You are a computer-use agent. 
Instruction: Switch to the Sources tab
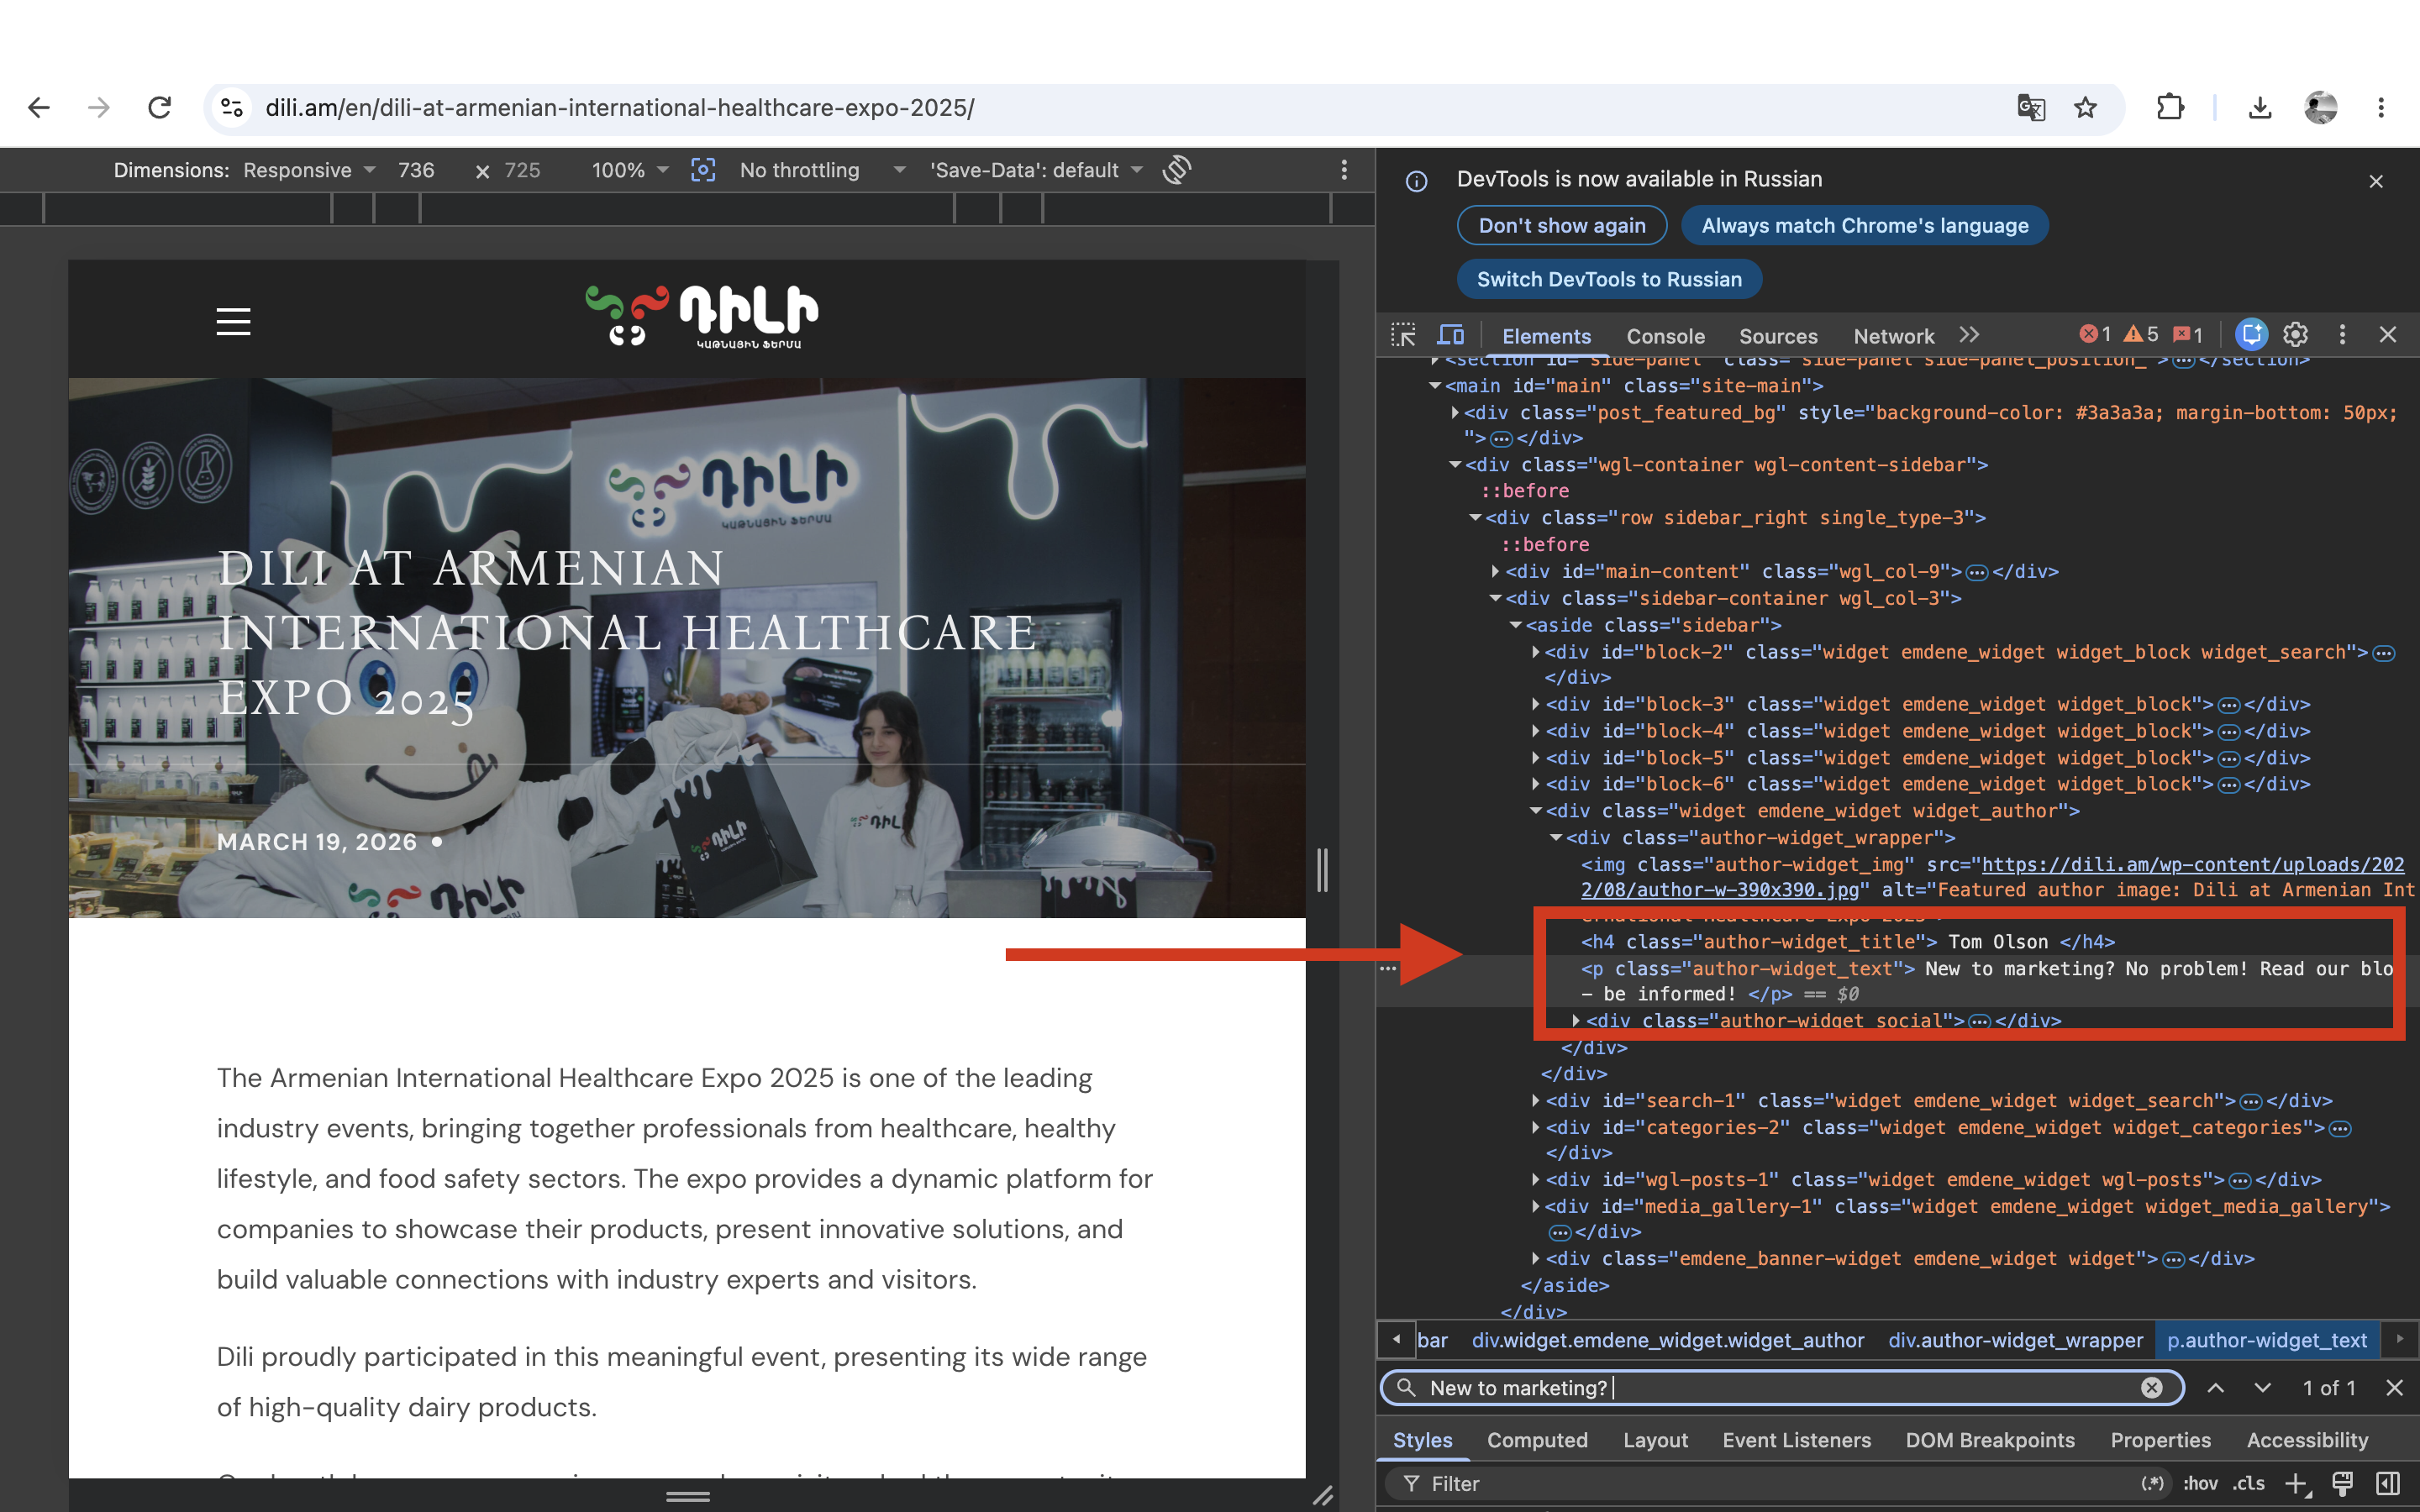point(1778,336)
